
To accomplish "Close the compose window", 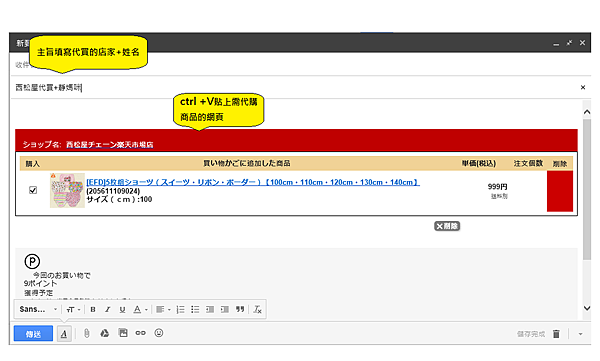I will click(x=582, y=43).
